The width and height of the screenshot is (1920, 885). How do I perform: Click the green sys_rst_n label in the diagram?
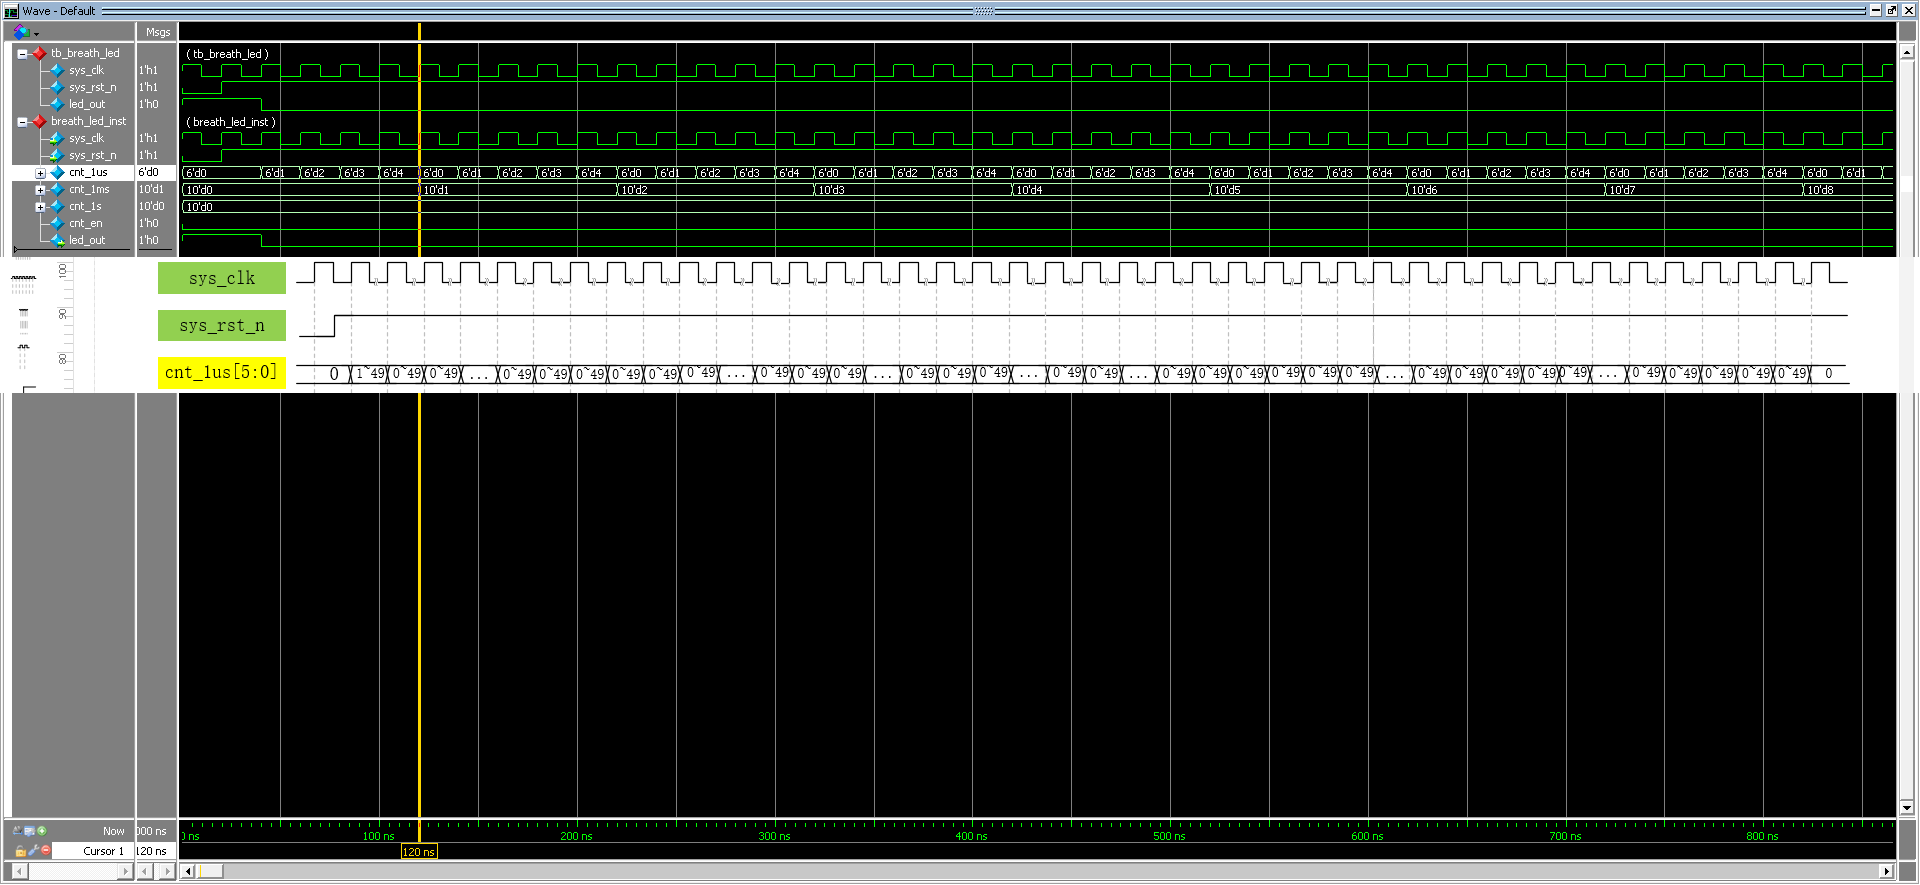222,325
